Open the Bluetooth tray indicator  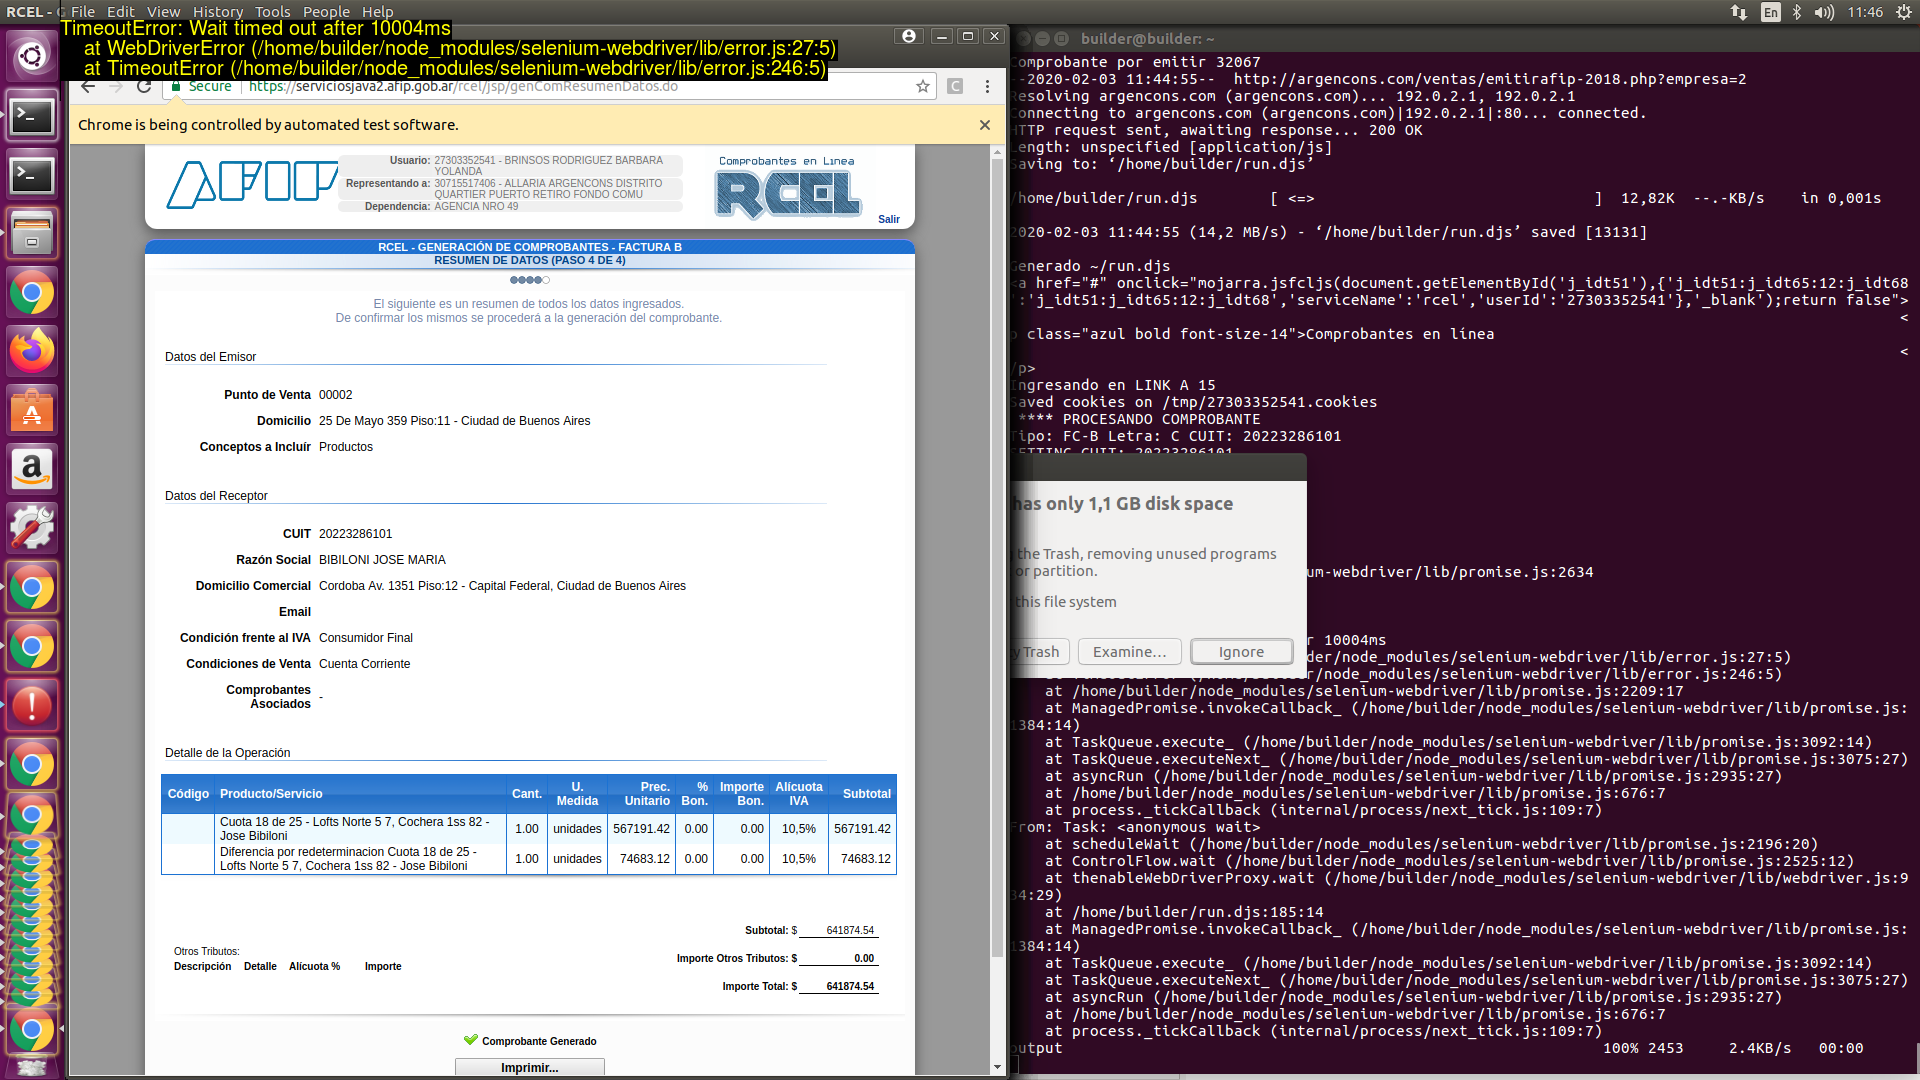click(1796, 12)
